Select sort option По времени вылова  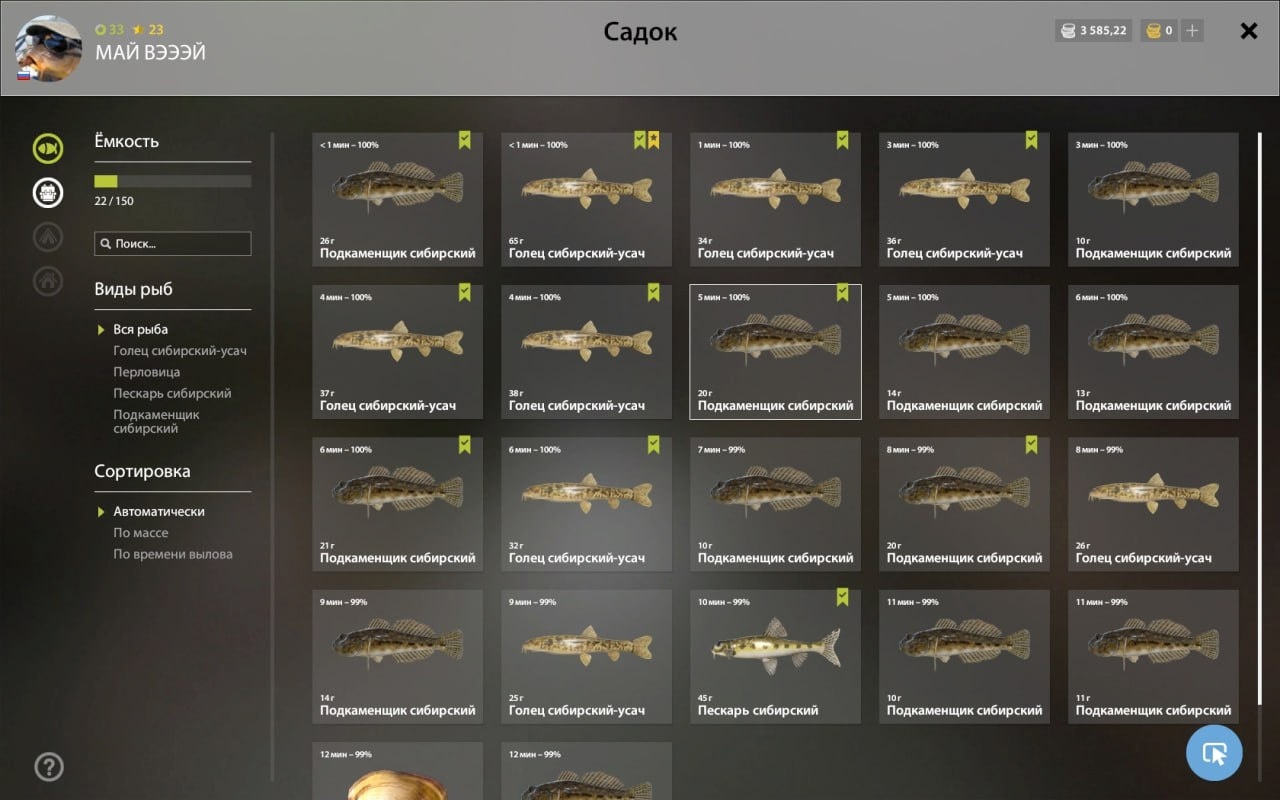[x=172, y=554]
